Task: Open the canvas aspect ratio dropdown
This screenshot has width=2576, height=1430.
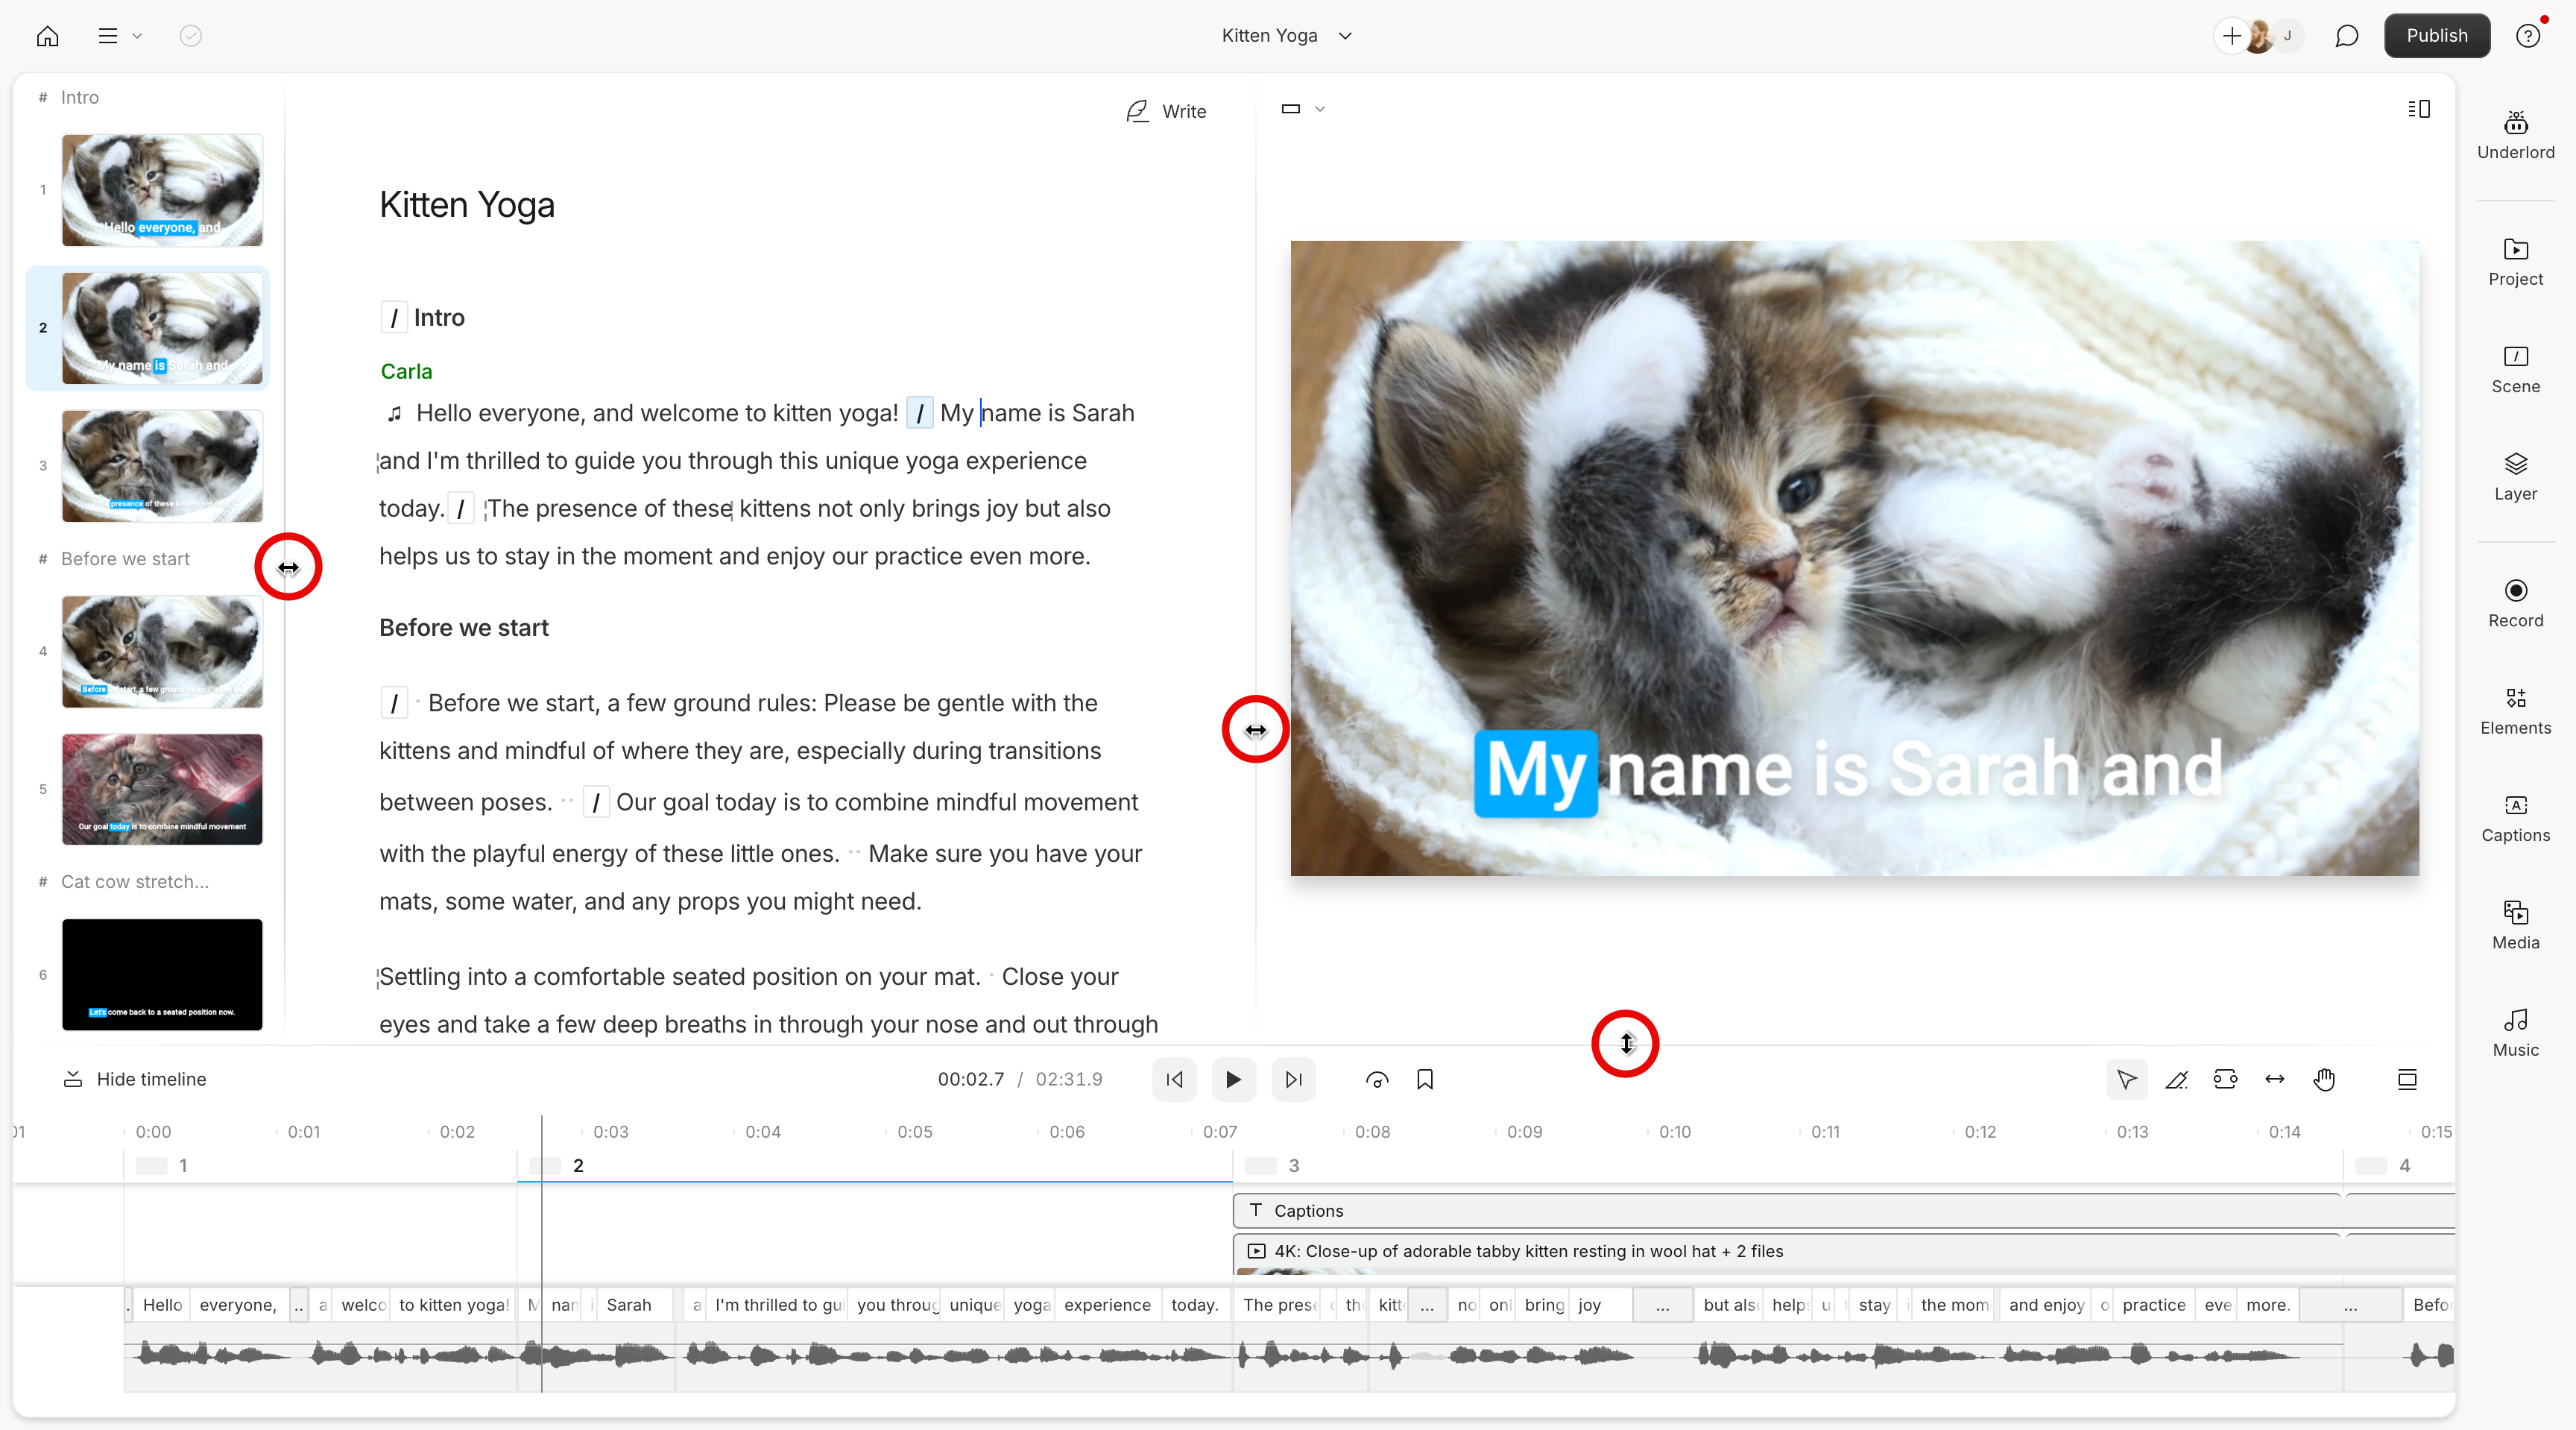Action: [x=1303, y=108]
